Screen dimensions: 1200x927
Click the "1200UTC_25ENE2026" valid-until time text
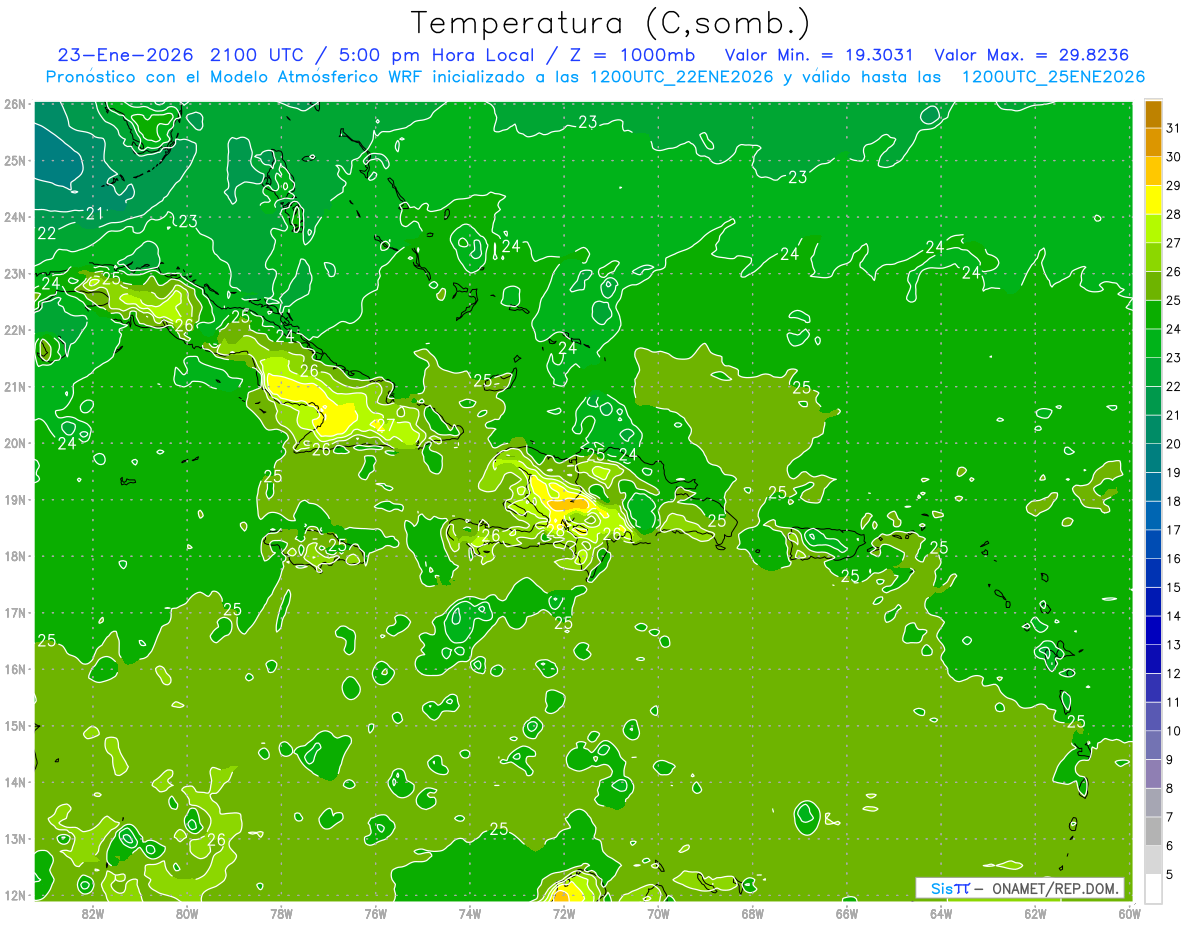(1053, 77)
